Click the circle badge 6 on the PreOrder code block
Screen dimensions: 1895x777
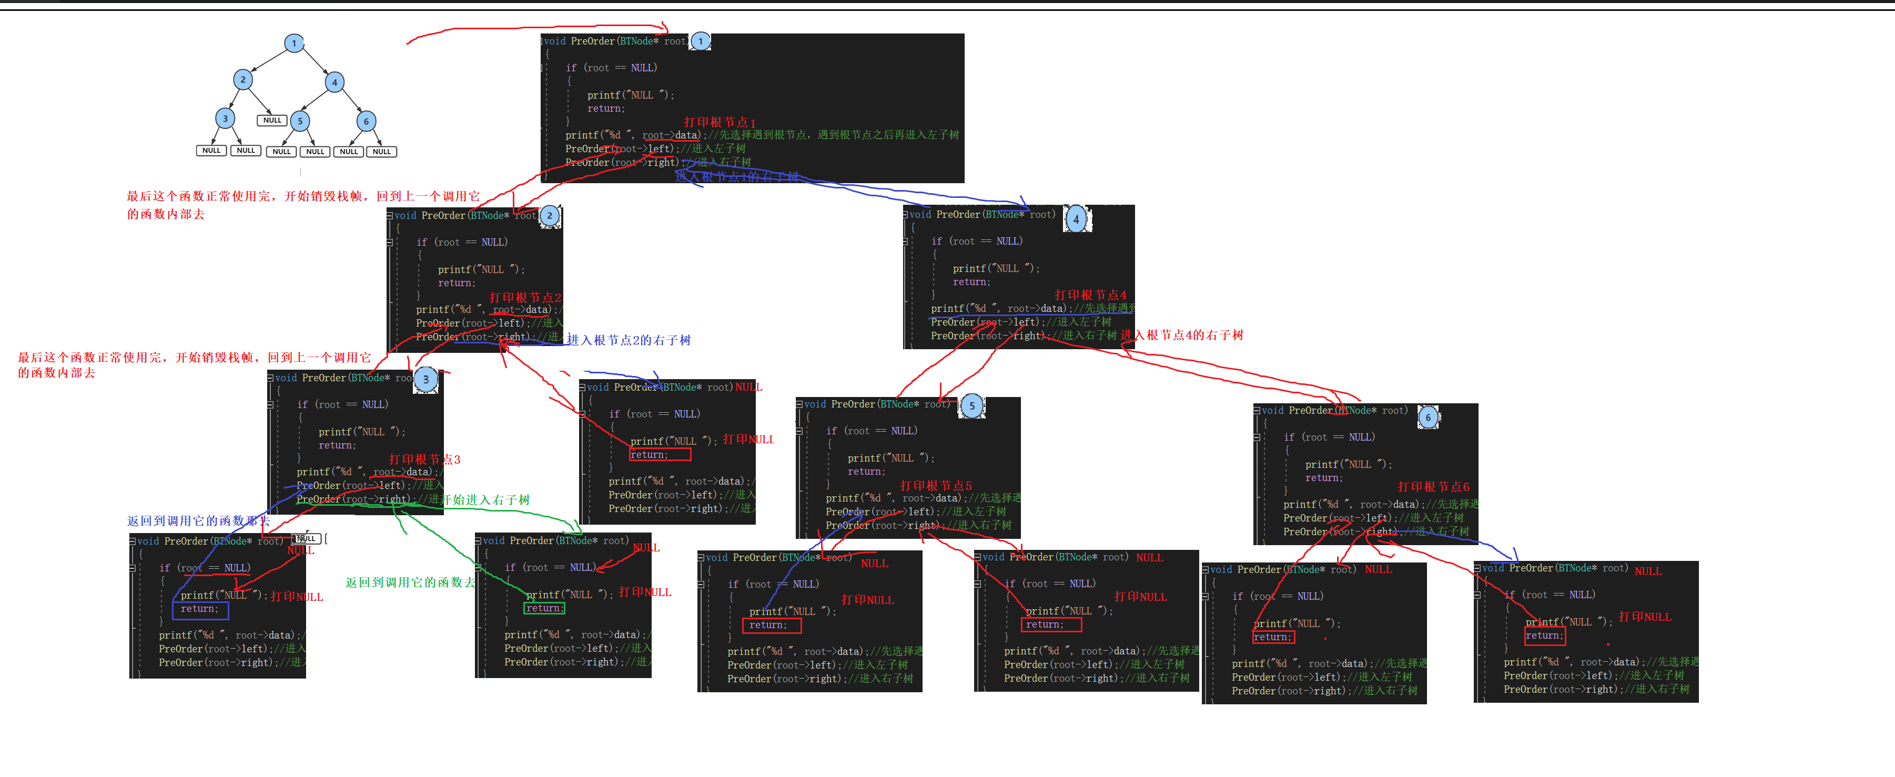1429,417
